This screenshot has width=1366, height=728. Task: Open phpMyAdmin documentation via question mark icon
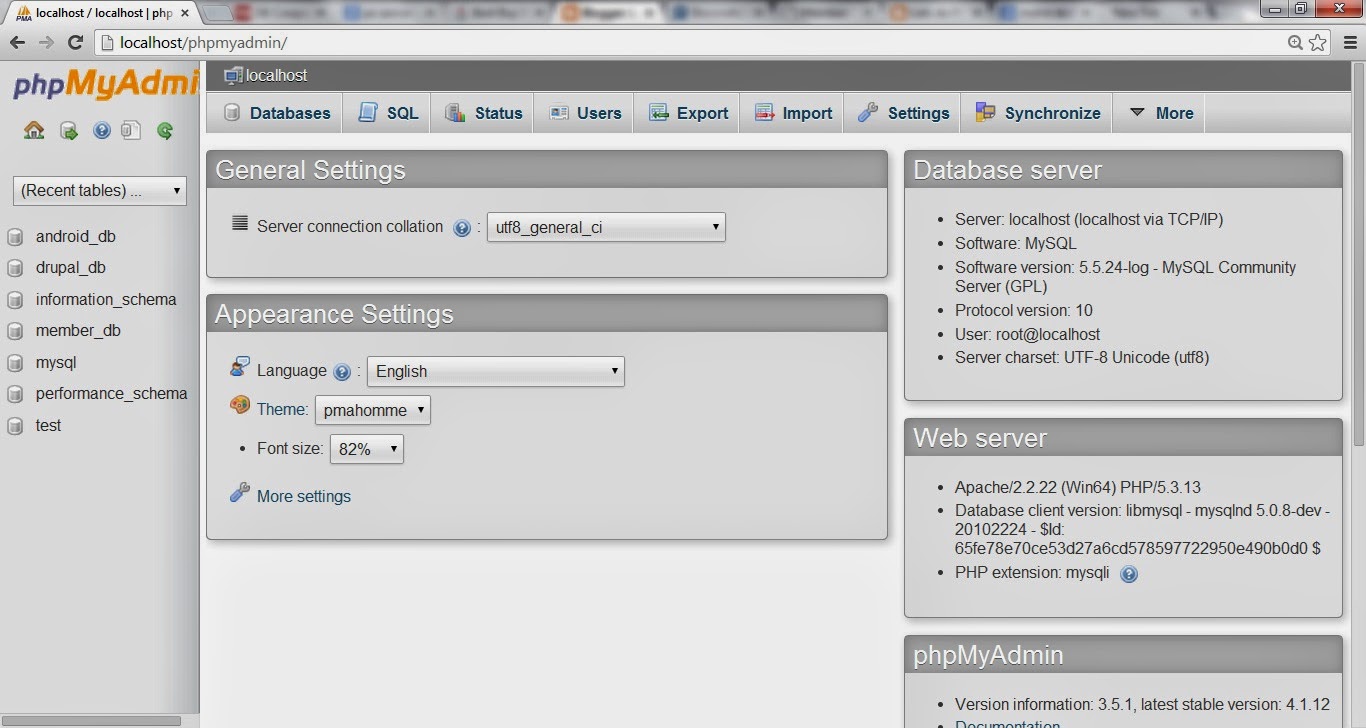point(100,130)
